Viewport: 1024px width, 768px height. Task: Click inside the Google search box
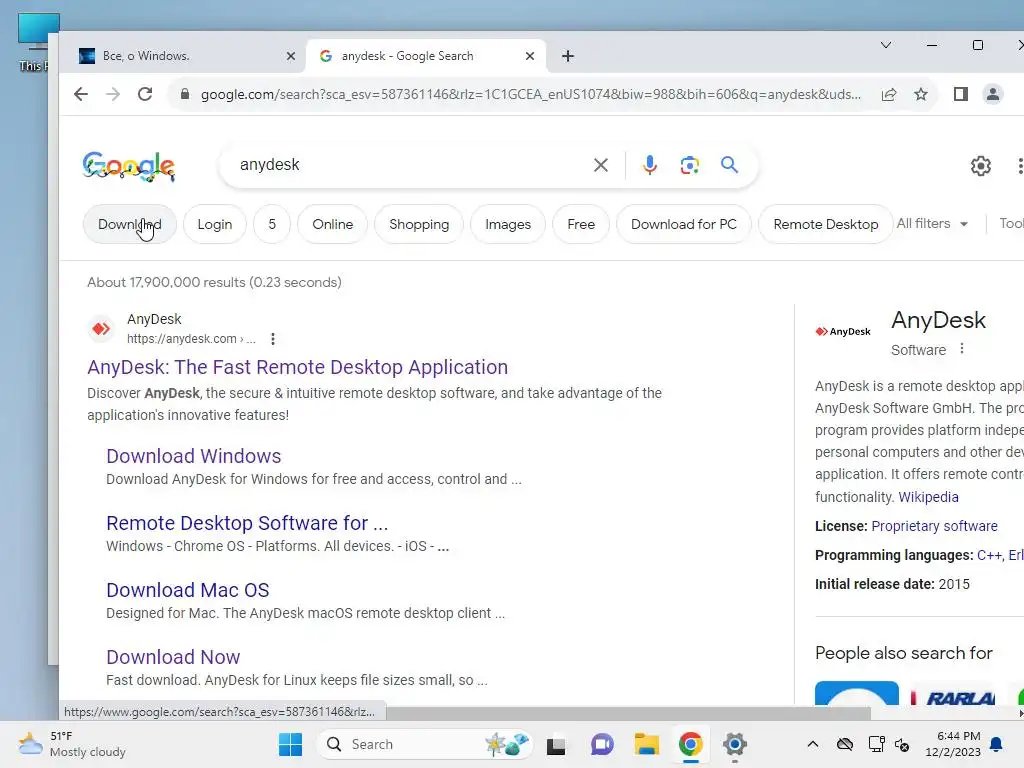coord(411,165)
